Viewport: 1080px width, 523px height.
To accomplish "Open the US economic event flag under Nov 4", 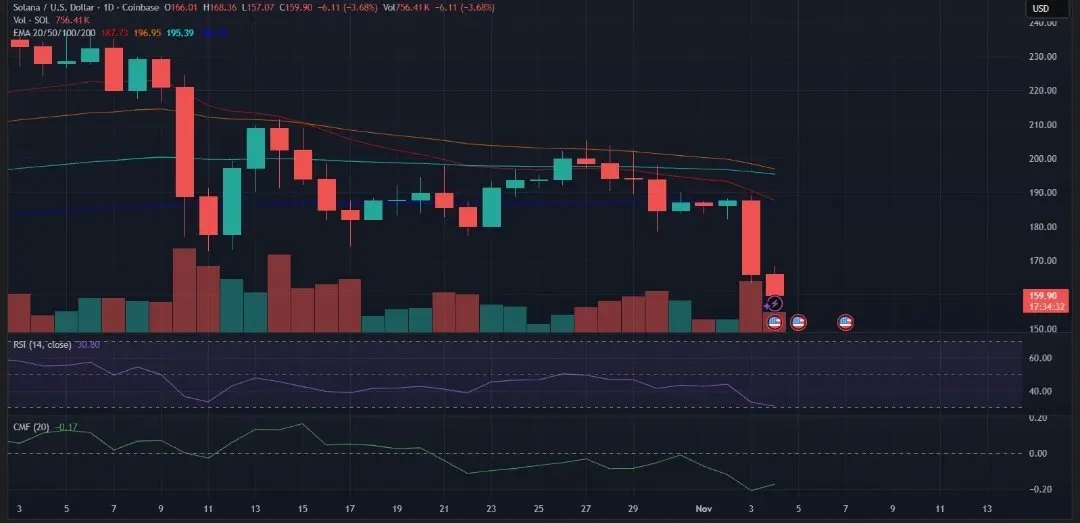I will pos(774,322).
